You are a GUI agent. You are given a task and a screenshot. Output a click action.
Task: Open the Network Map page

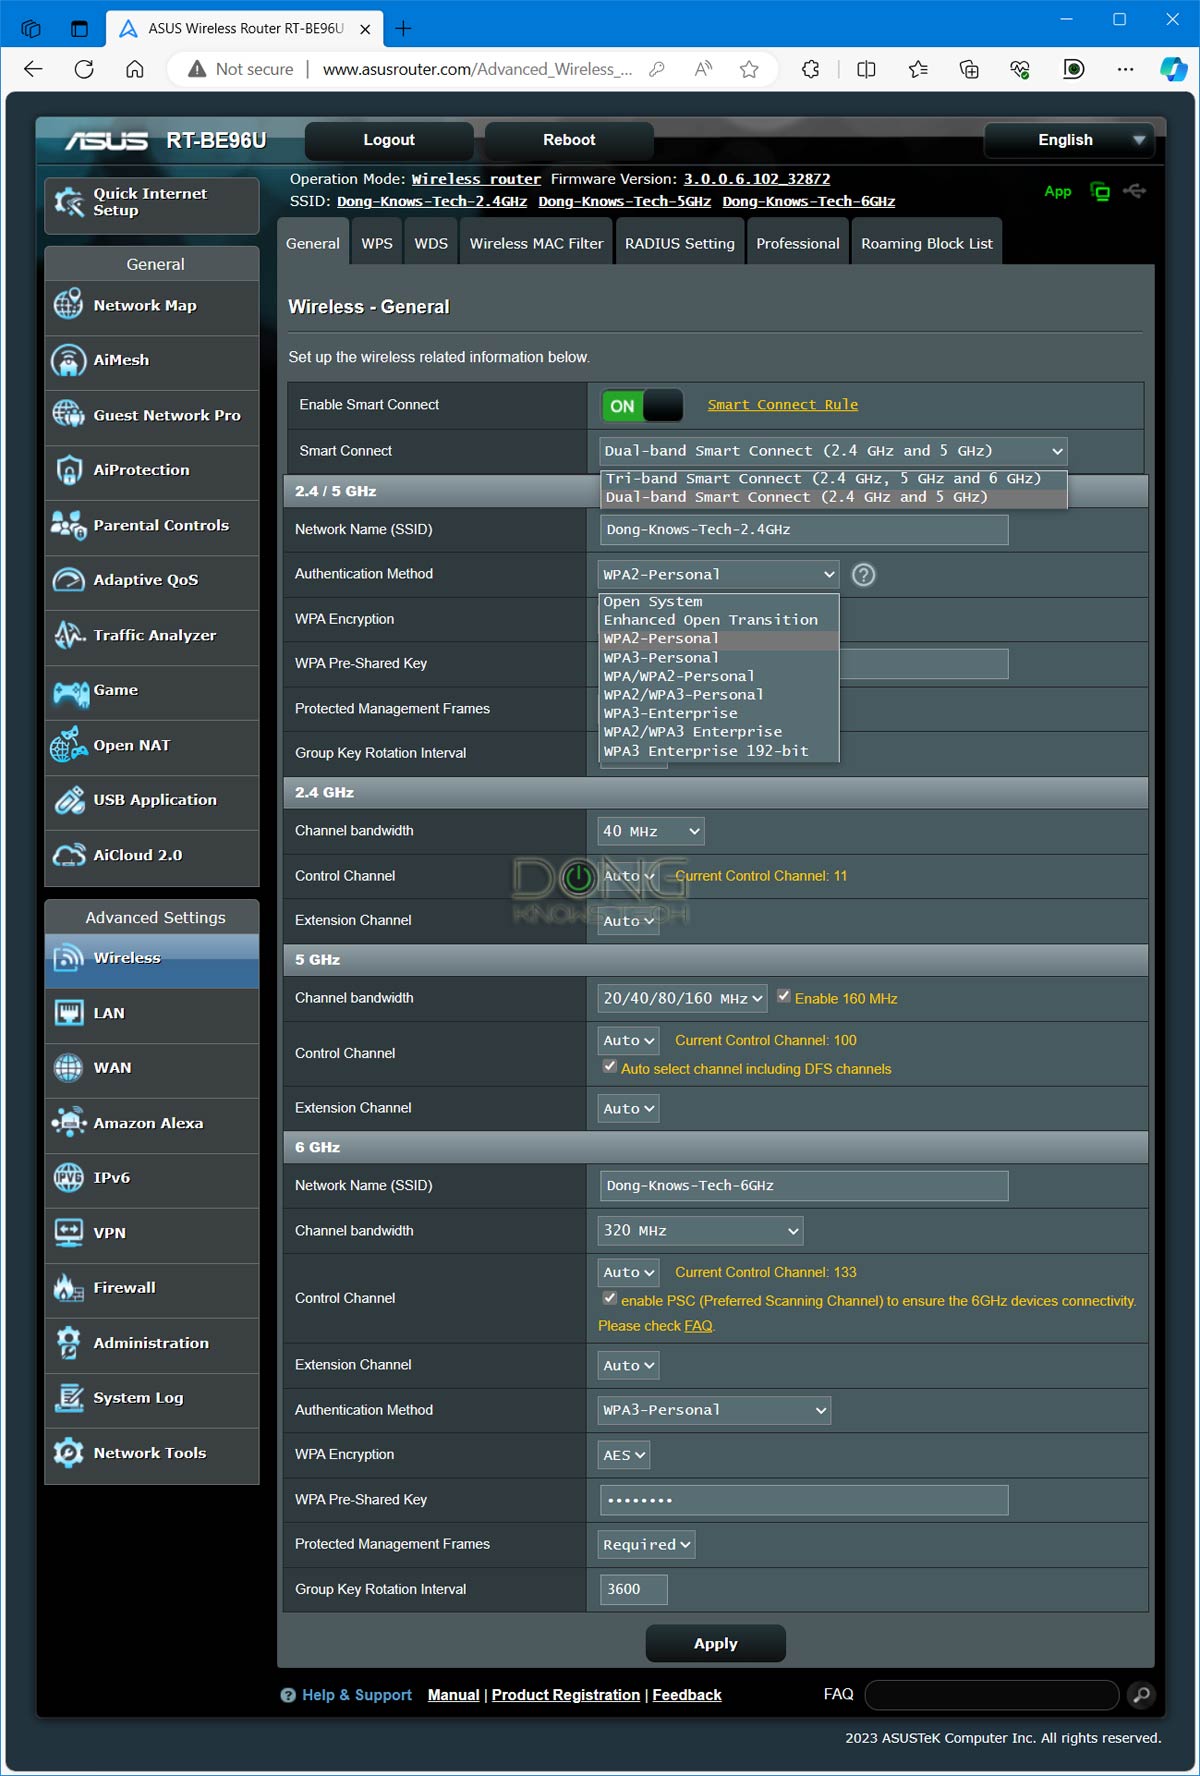pyautogui.click(x=152, y=306)
